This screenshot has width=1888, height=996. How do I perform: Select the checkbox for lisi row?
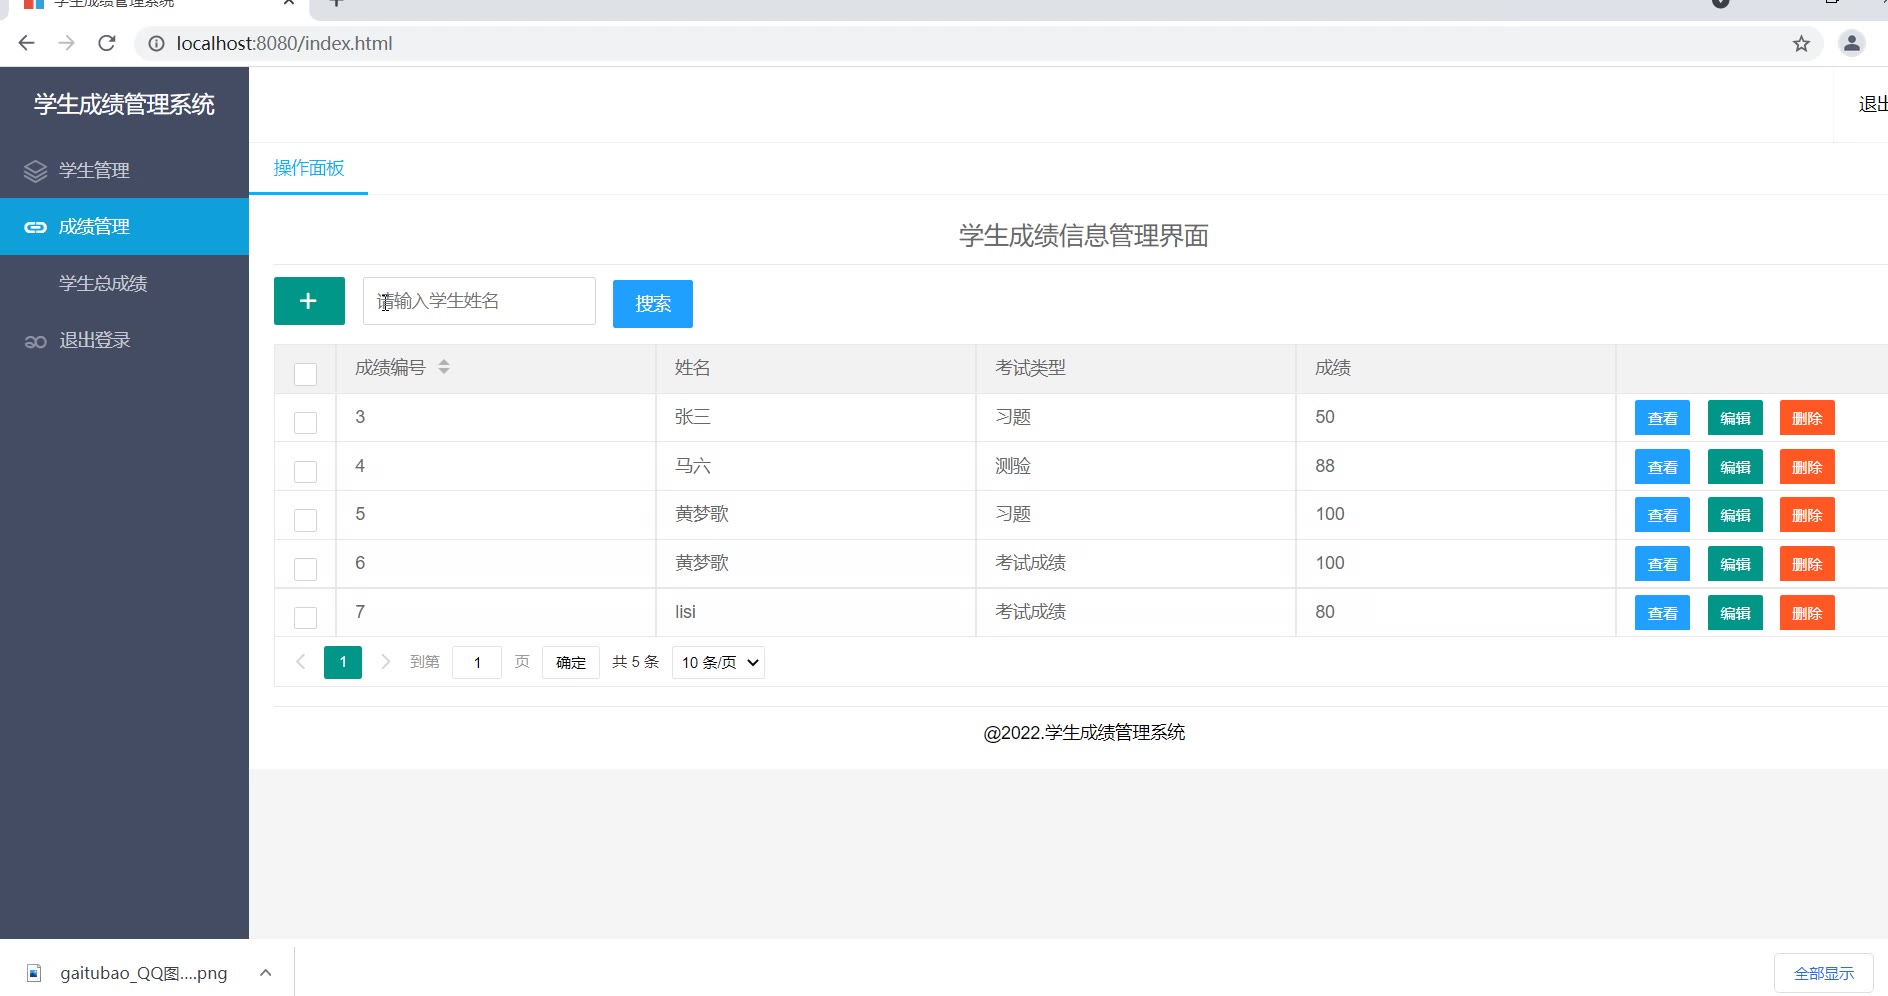(305, 617)
